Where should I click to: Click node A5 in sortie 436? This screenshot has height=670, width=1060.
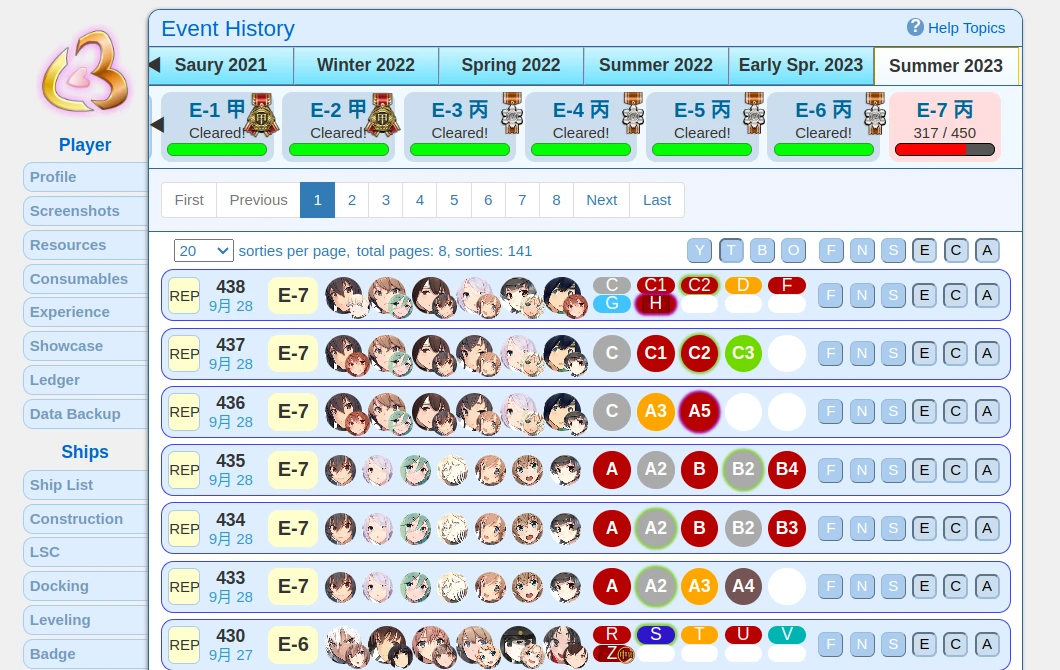tap(699, 411)
